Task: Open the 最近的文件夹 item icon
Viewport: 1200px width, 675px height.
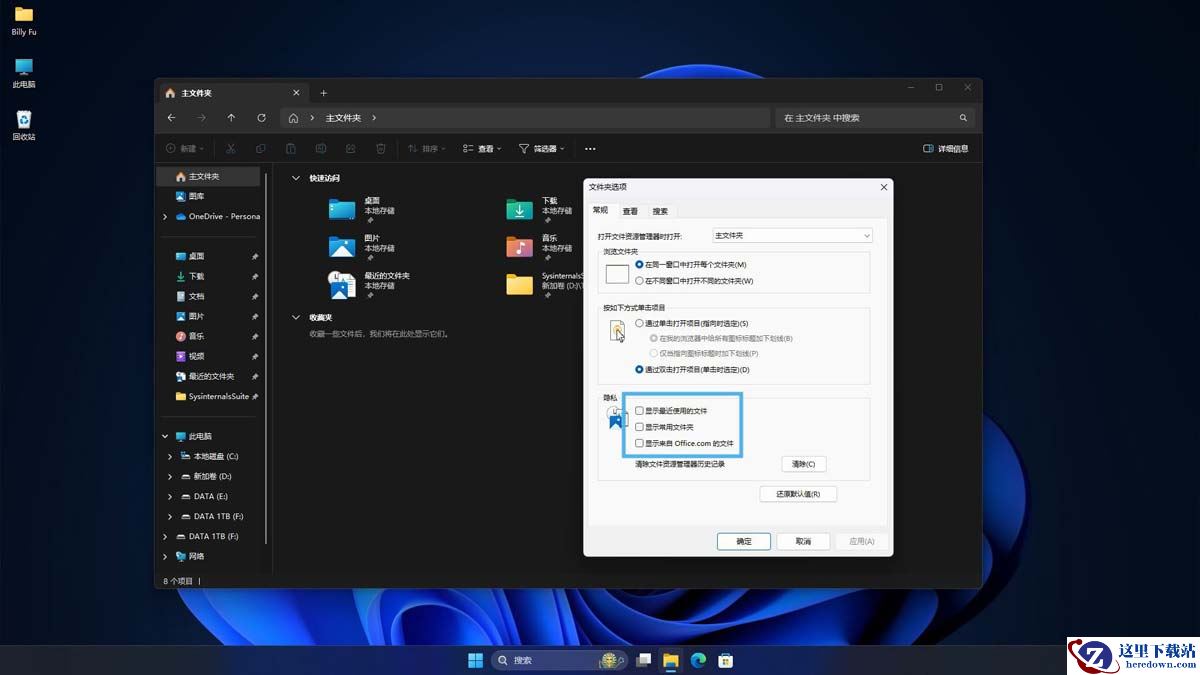Action: [342, 284]
